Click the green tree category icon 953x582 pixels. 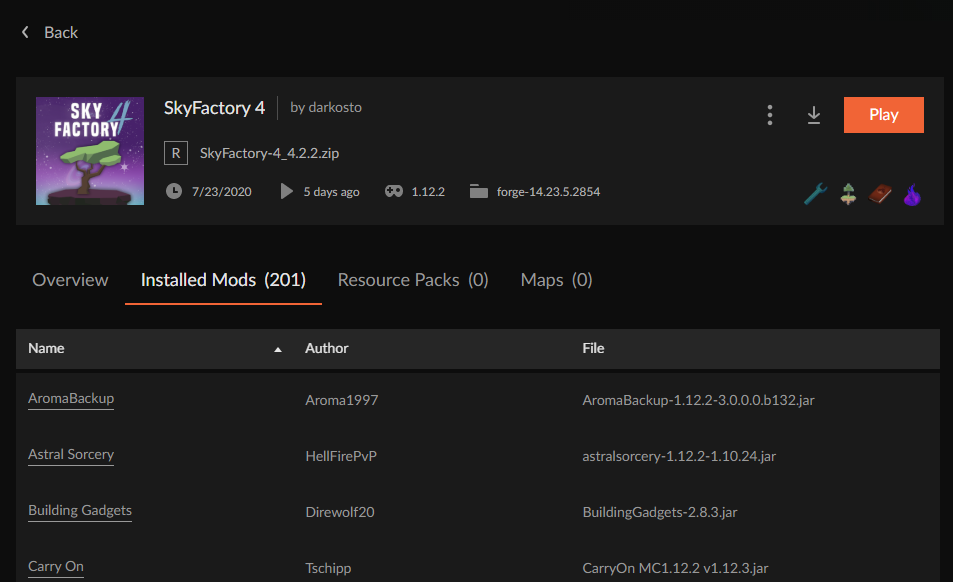[x=848, y=194]
